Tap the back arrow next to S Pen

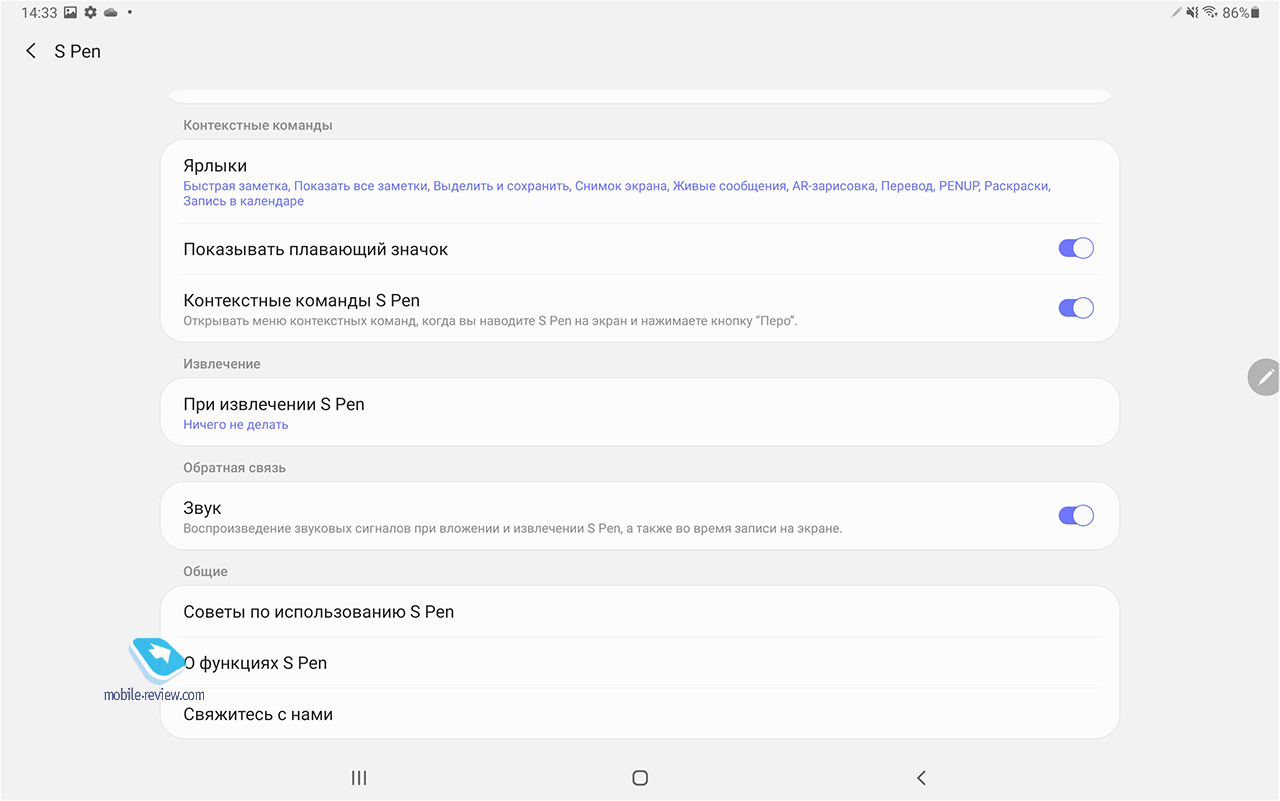[31, 51]
